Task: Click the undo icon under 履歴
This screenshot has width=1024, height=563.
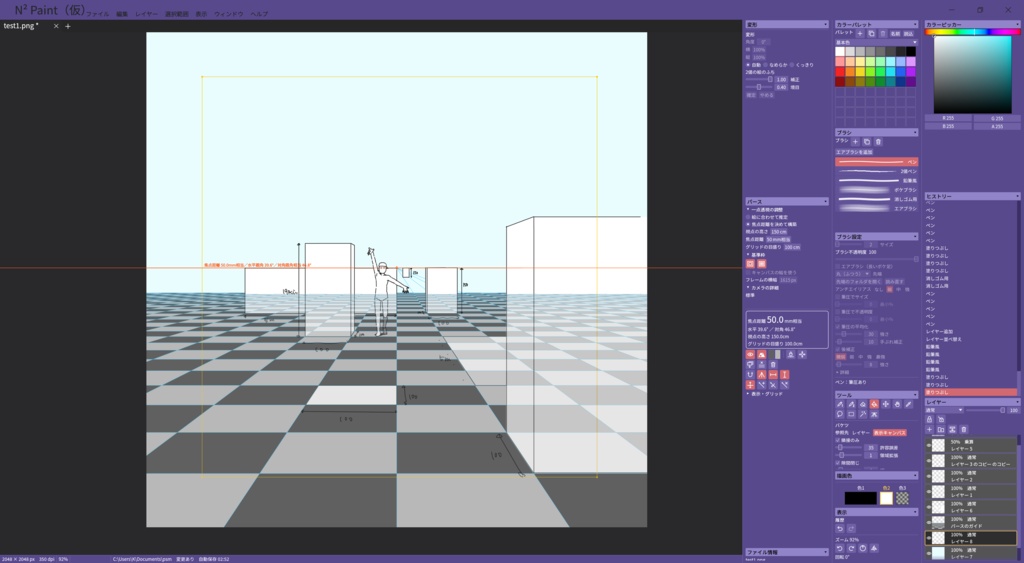Action: pyautogui.click(x=840, y=528)
